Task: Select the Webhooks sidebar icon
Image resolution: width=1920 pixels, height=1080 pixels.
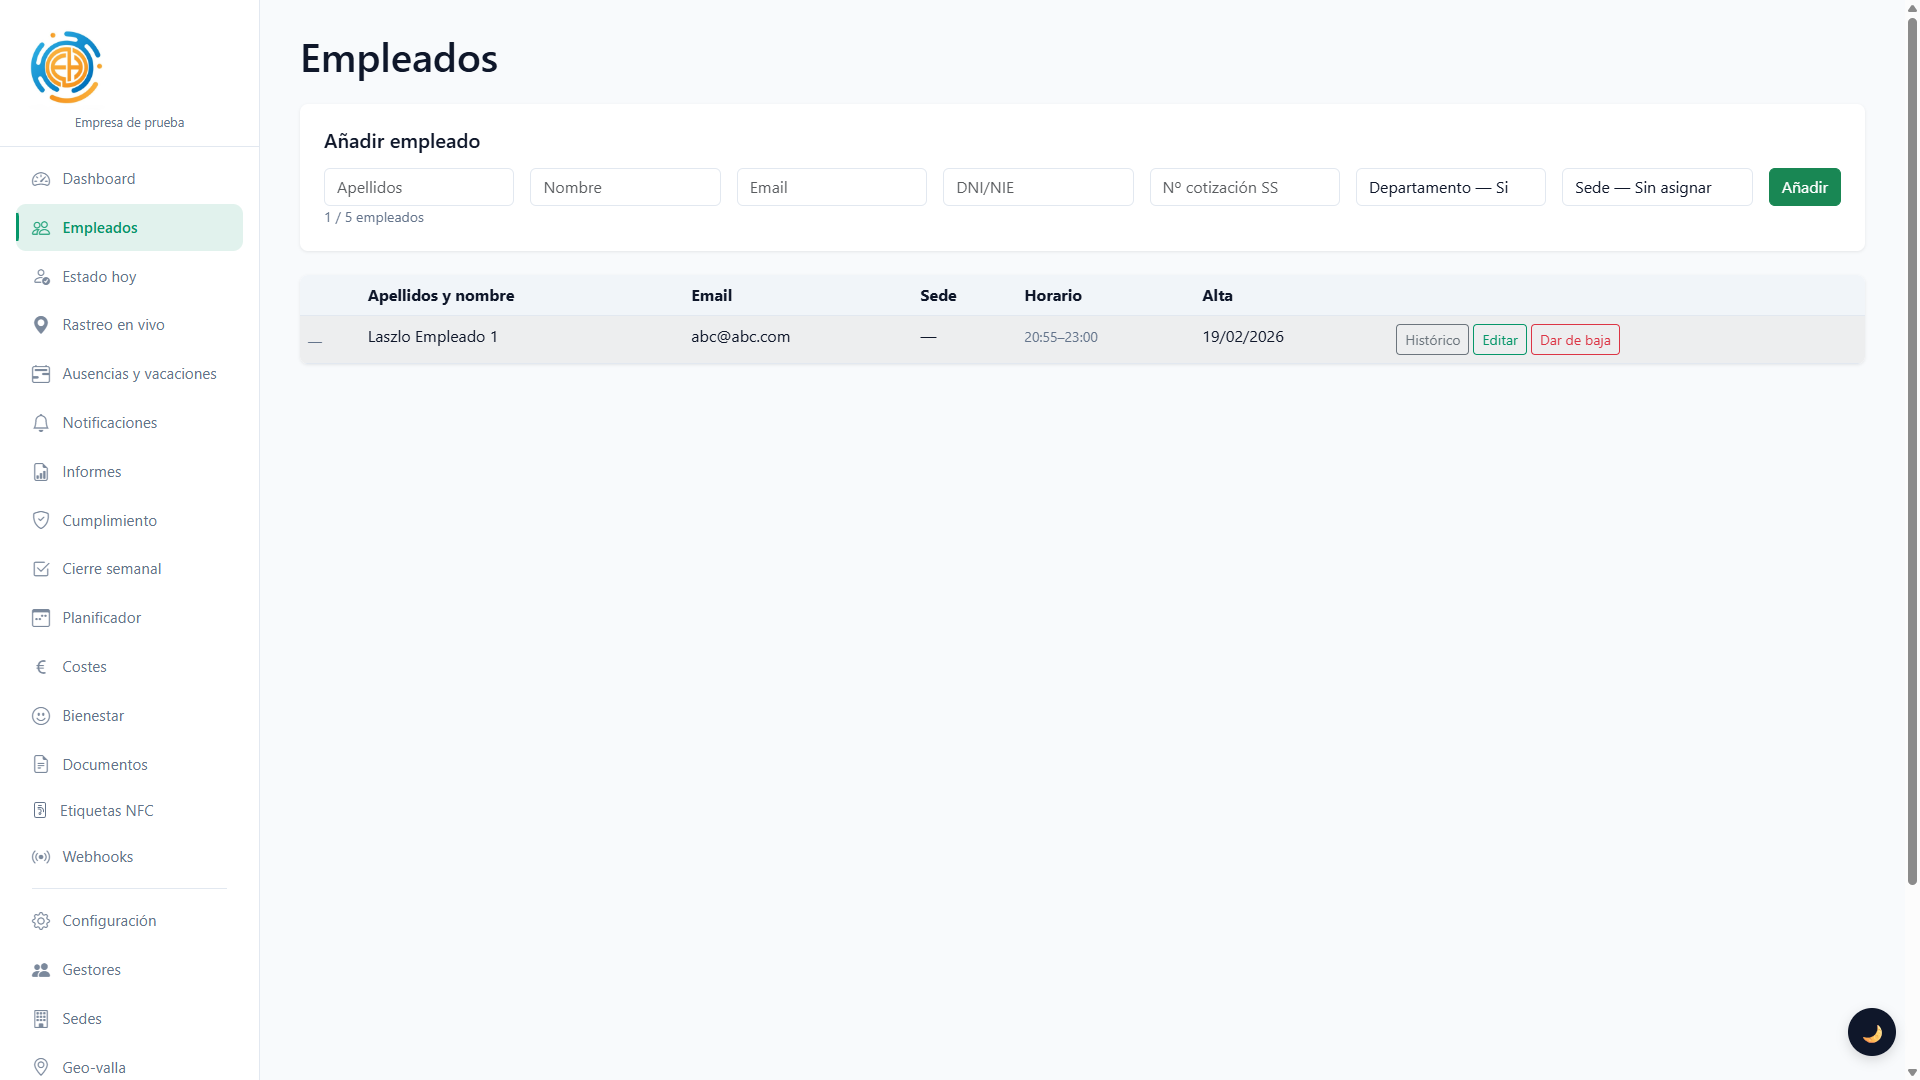Action: [41, 856]
